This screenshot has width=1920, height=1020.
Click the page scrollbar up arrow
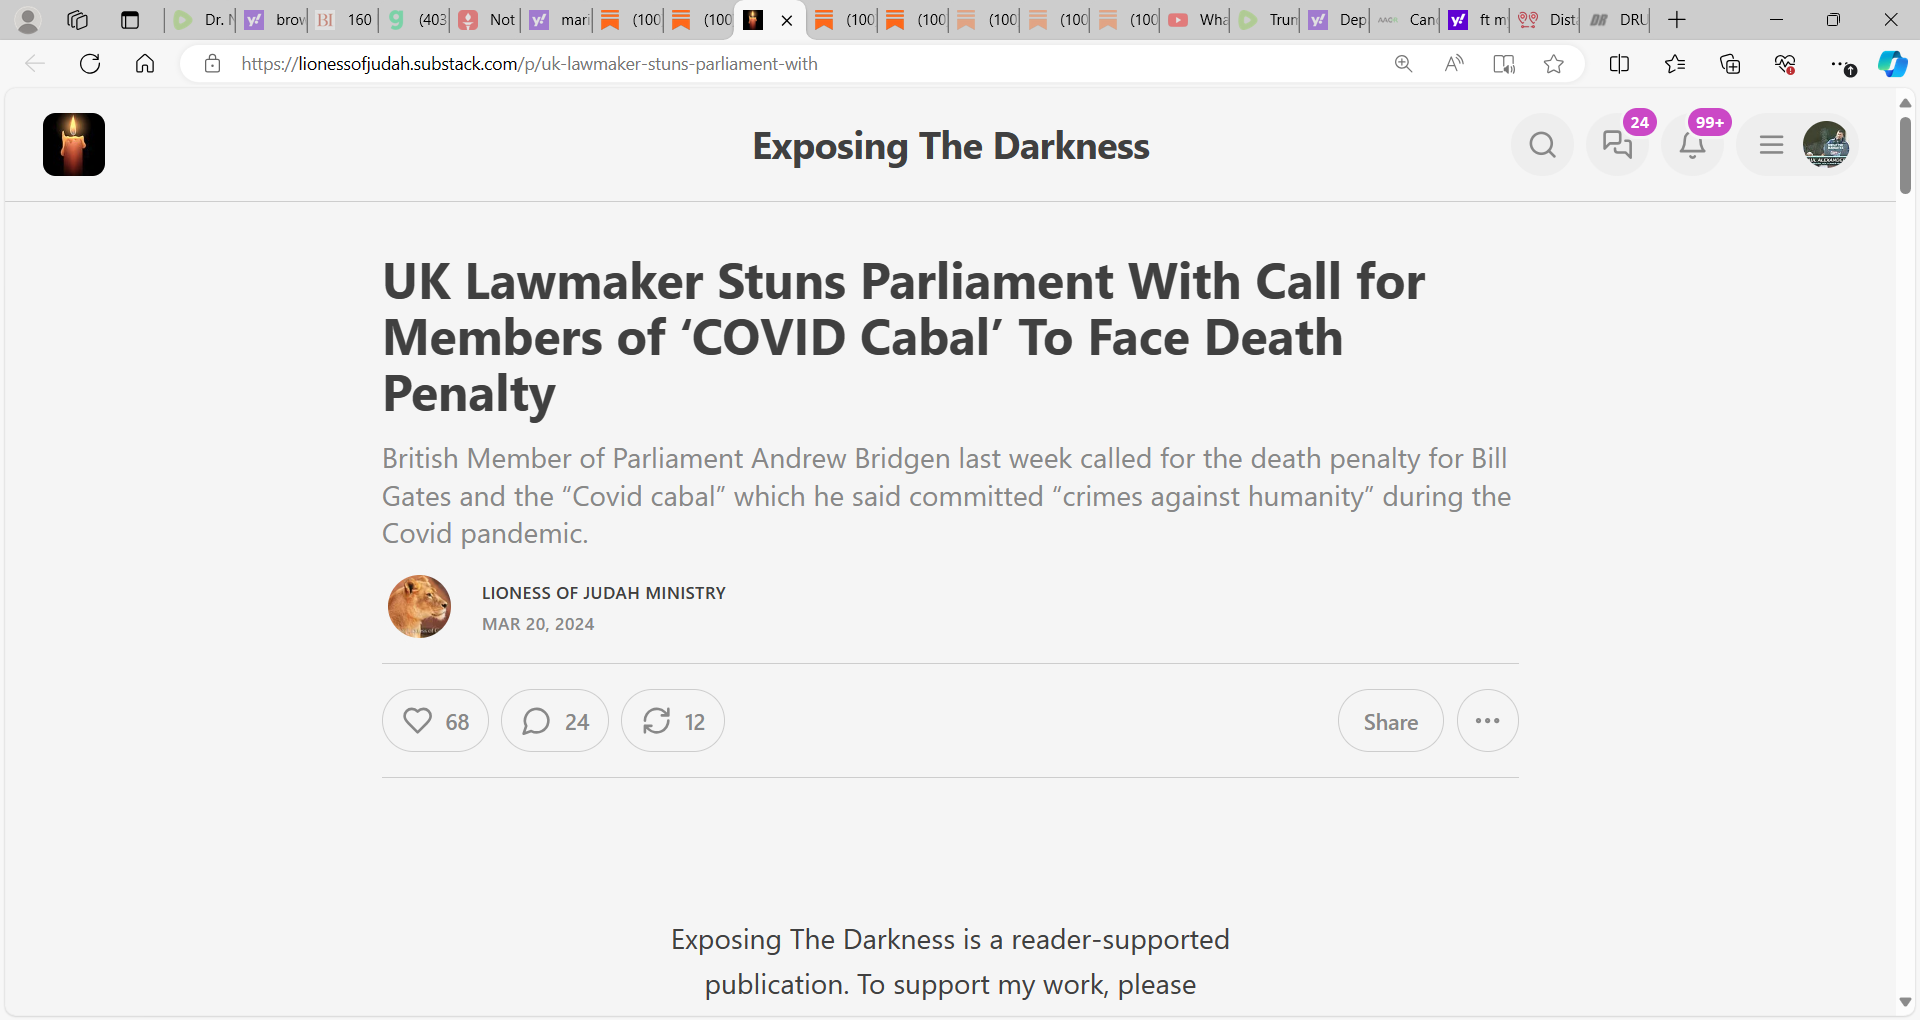coord(1905,103)
